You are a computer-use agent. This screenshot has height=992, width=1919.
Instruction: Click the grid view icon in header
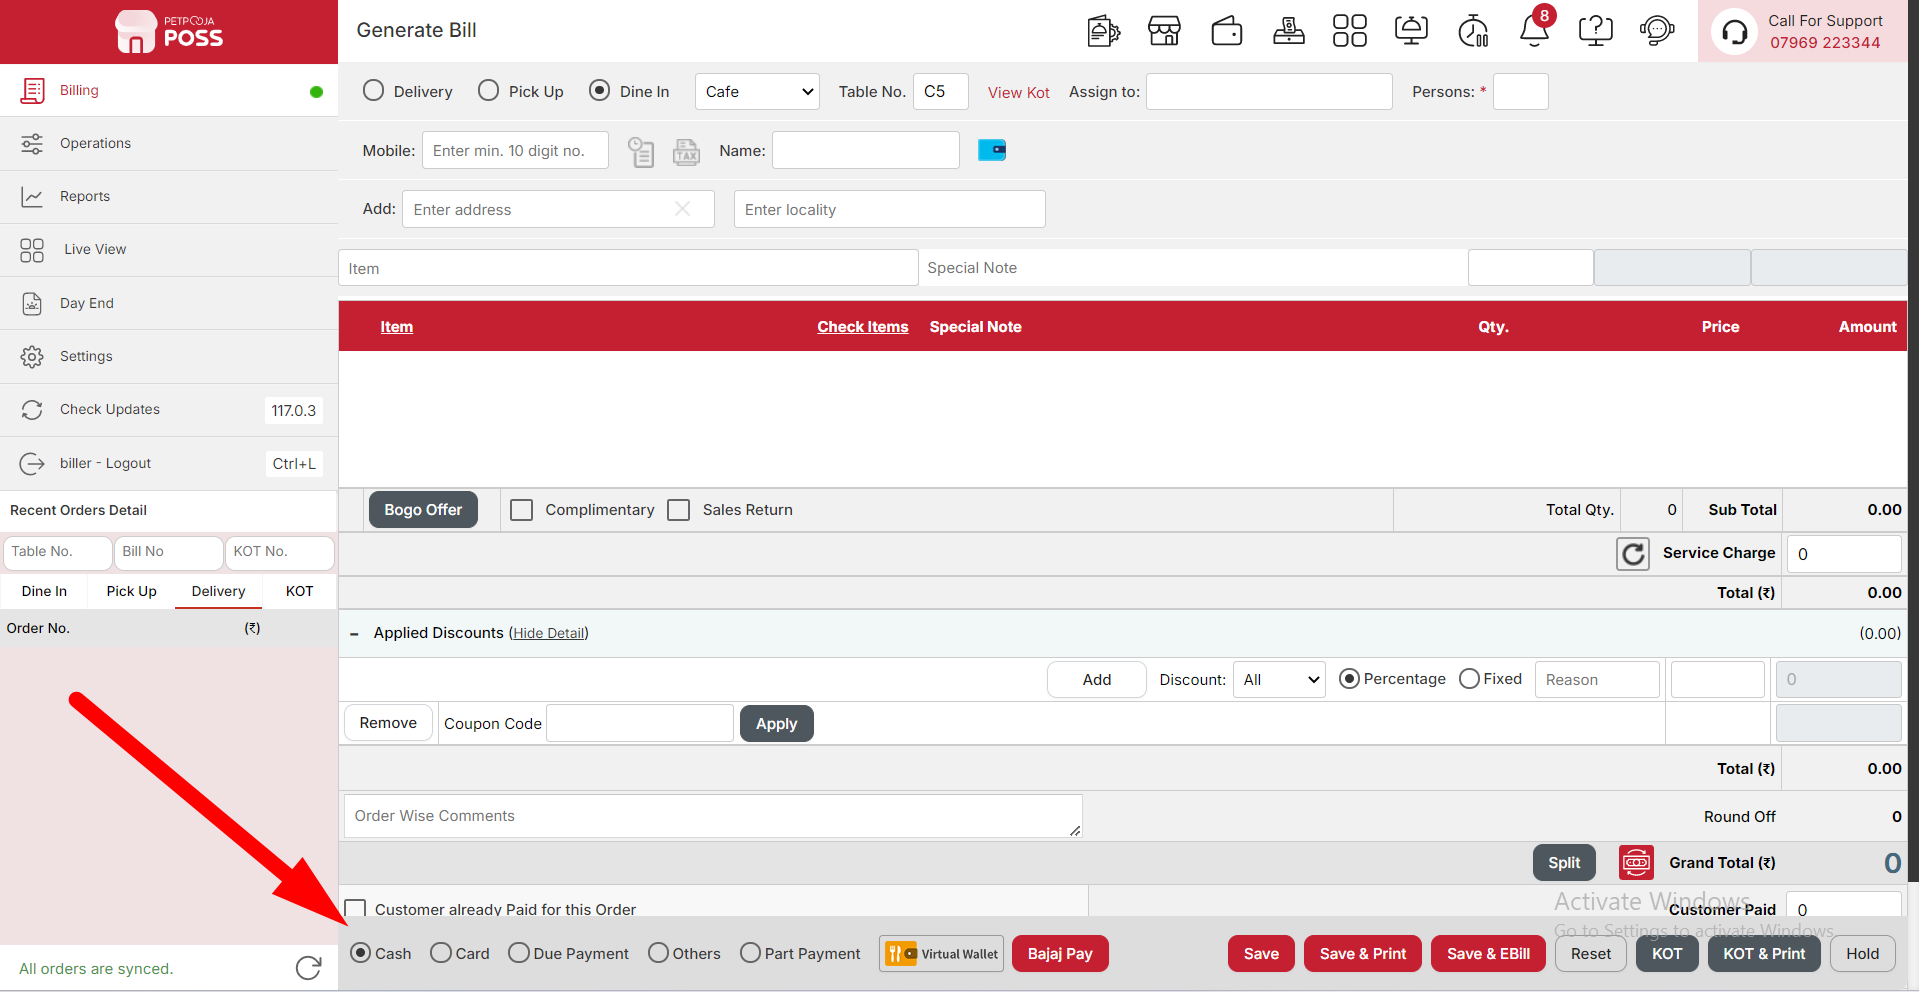1350,31
